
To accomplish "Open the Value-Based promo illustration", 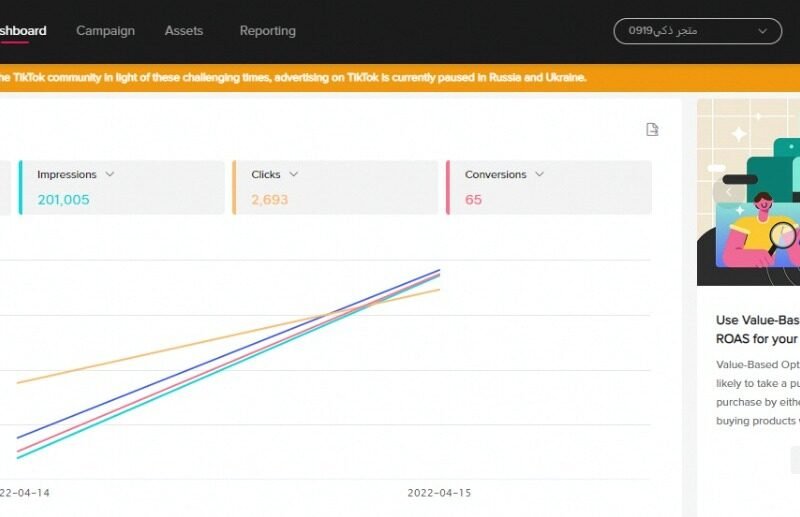I will pos(748,192).
